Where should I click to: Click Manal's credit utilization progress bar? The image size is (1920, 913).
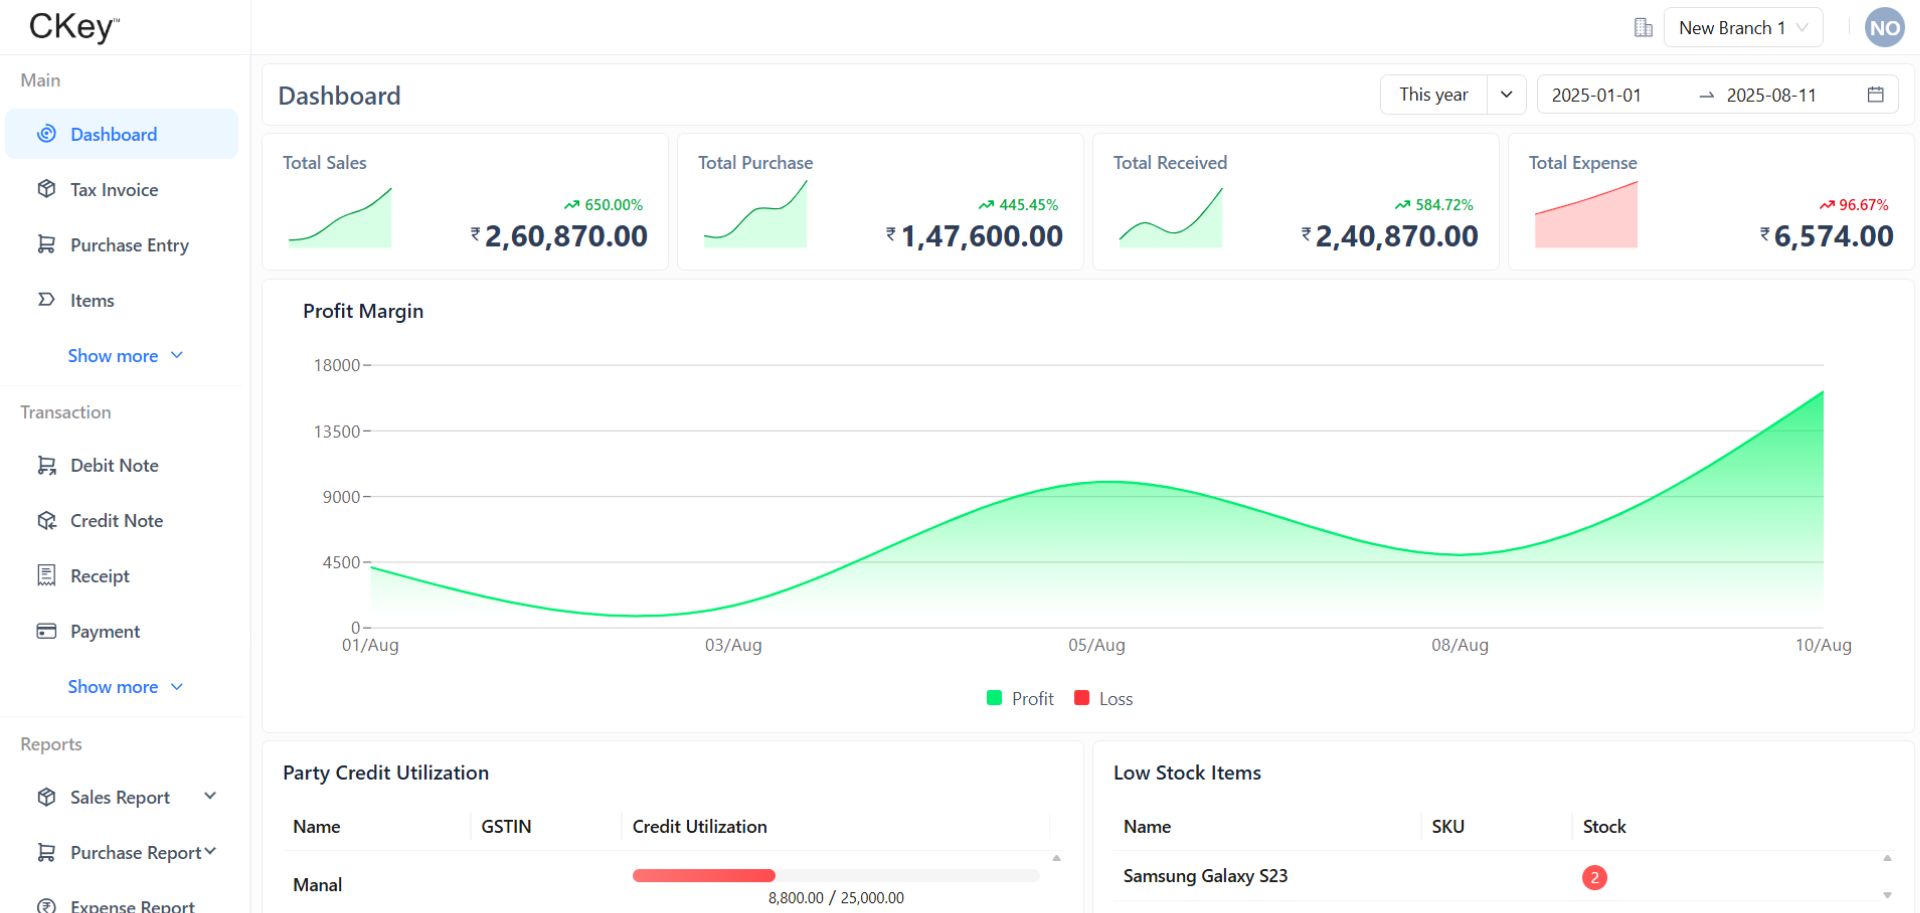[x=835, y=876]
